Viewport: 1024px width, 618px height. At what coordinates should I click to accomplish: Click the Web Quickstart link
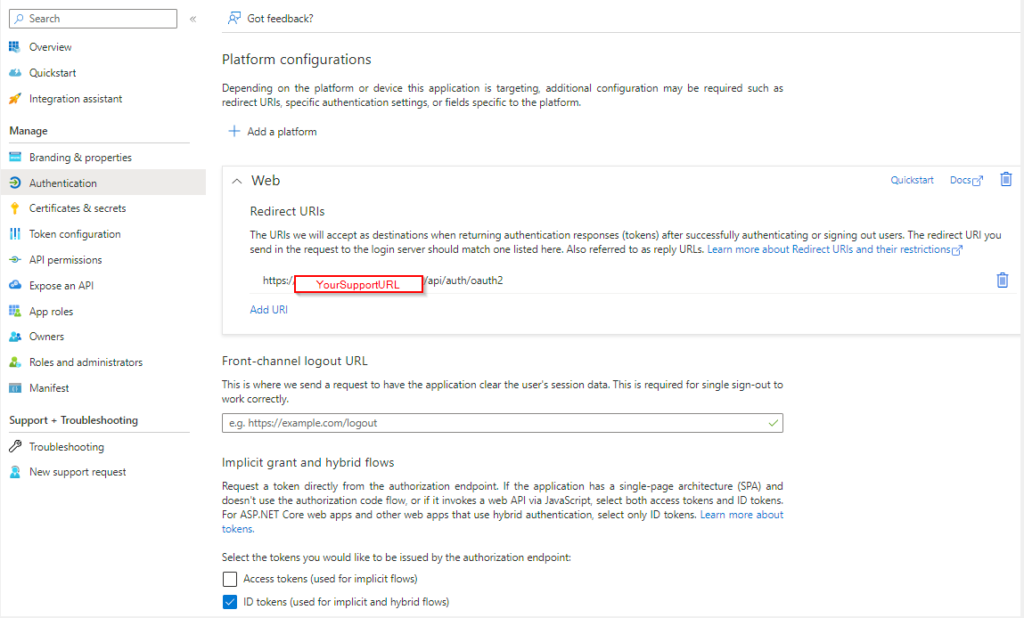click(912, 180)
